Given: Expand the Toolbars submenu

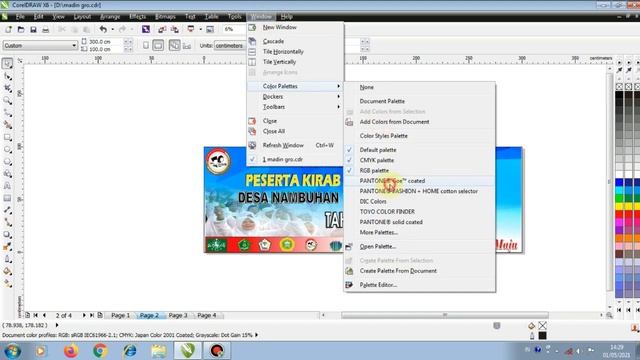Looking at the screenshot, I should pos(295,107).
